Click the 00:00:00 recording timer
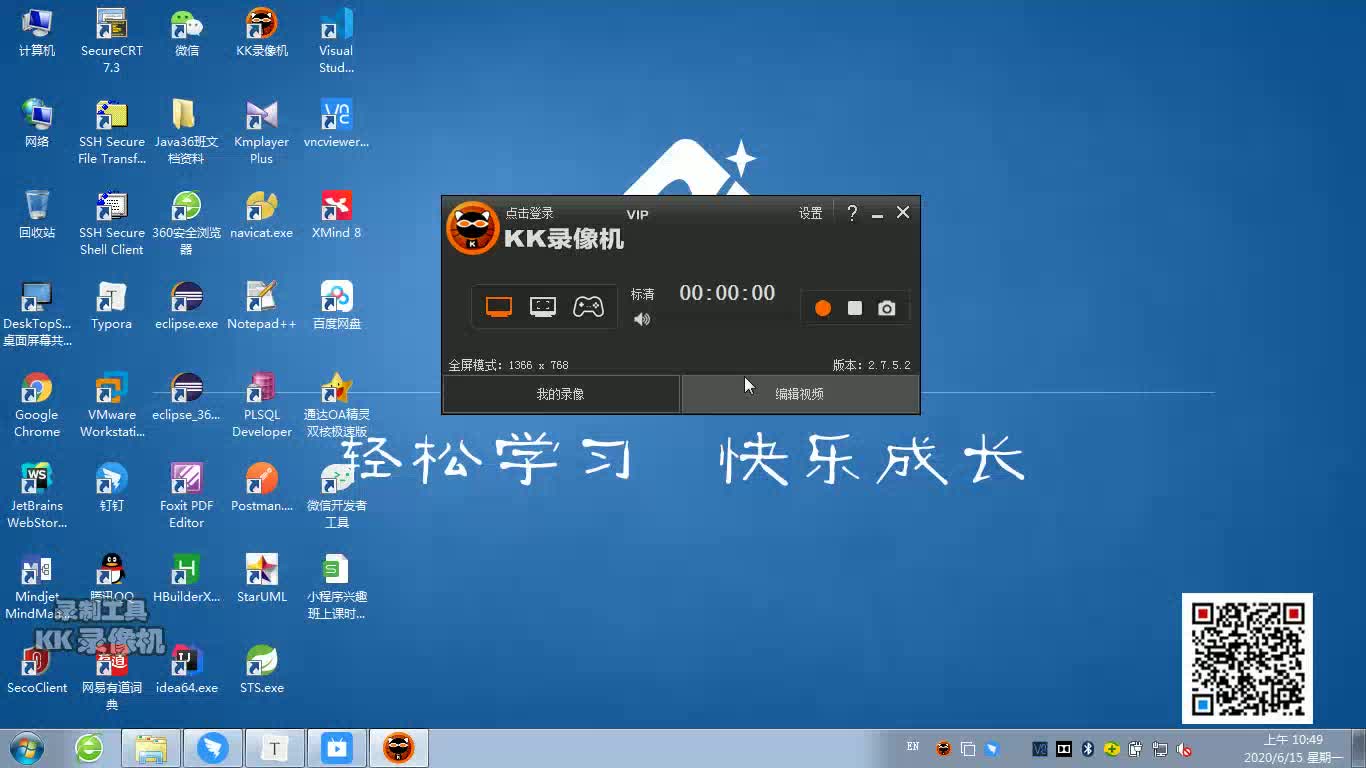 [x=727, y=293]
